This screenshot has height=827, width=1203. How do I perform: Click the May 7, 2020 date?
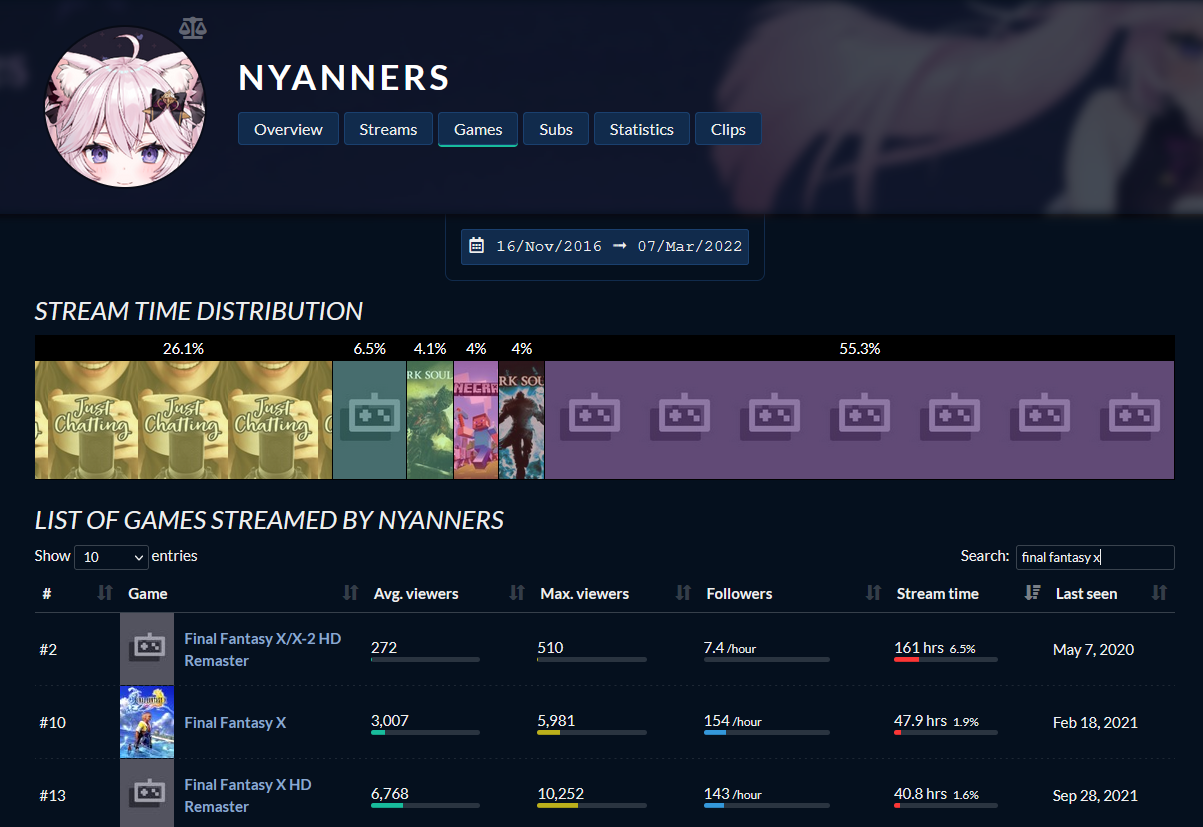coord(1093,649)
